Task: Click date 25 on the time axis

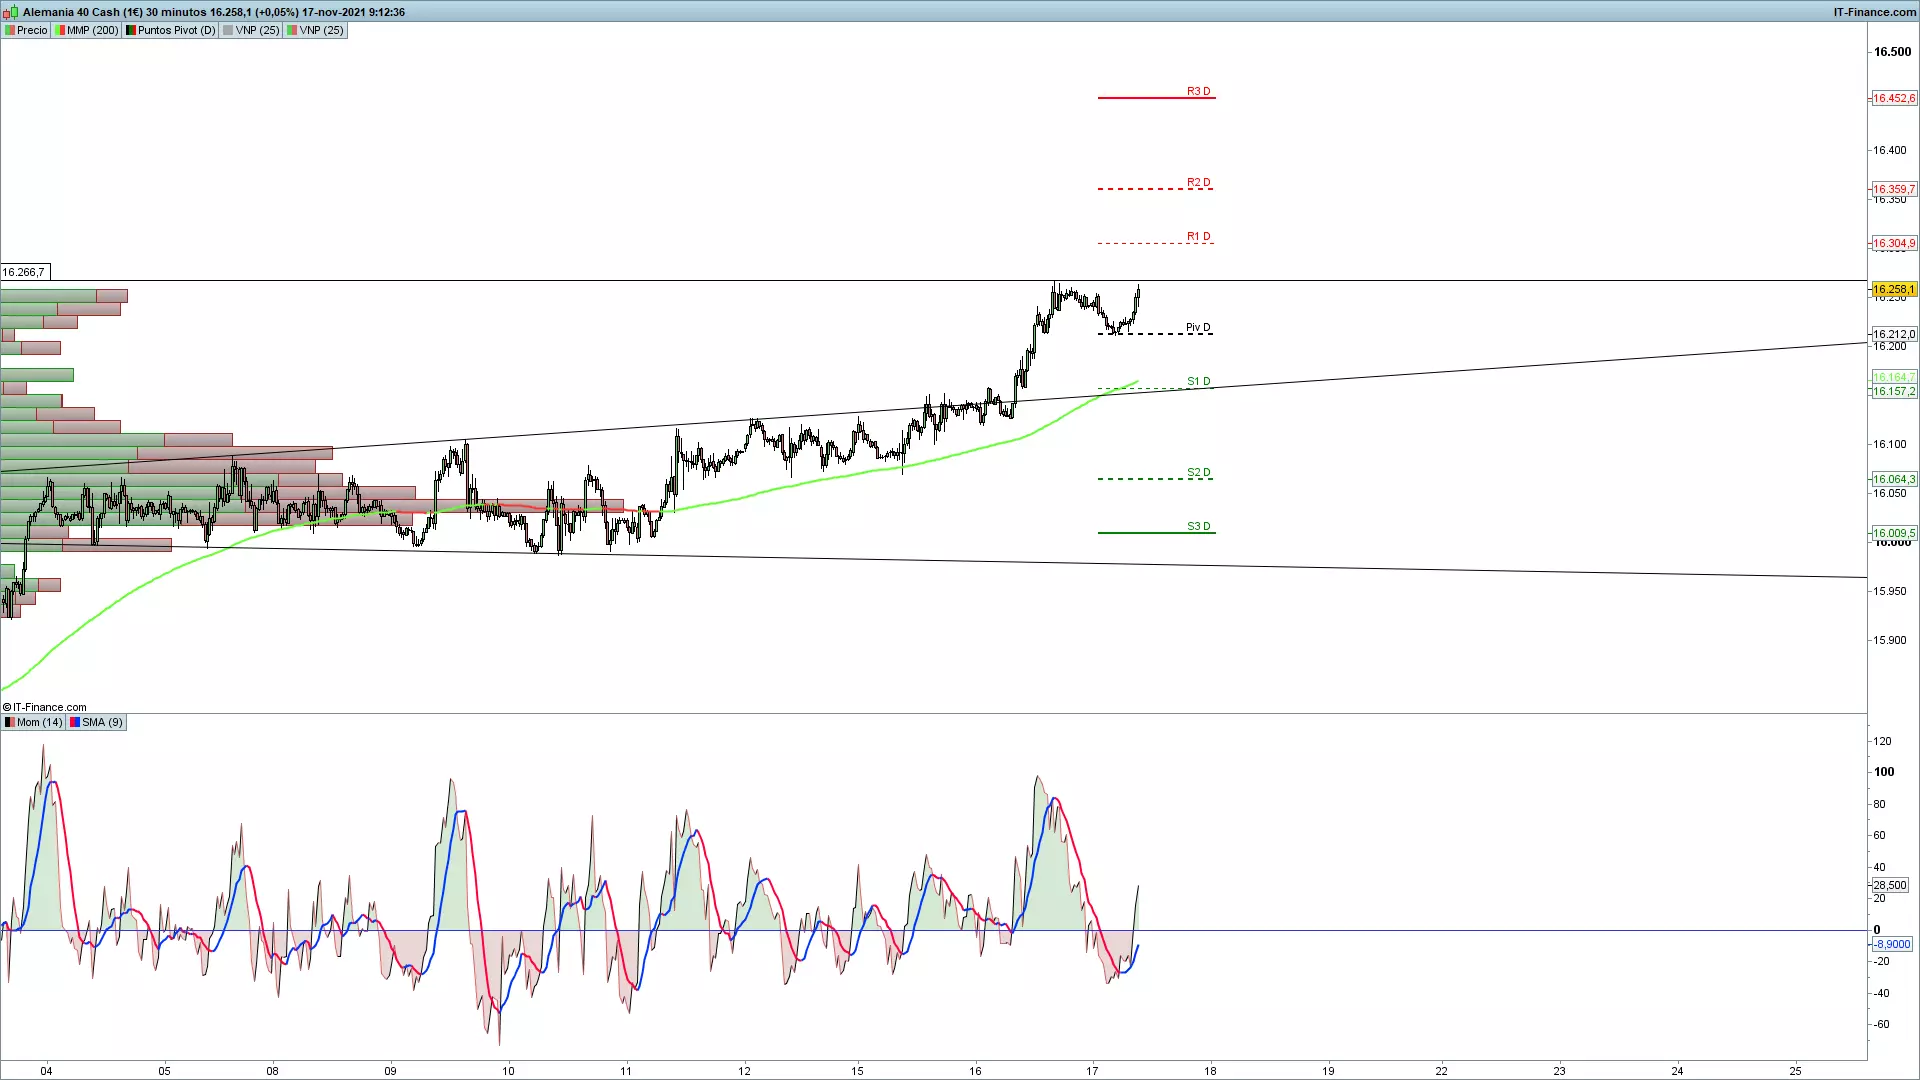Action: (1795, 1071)
